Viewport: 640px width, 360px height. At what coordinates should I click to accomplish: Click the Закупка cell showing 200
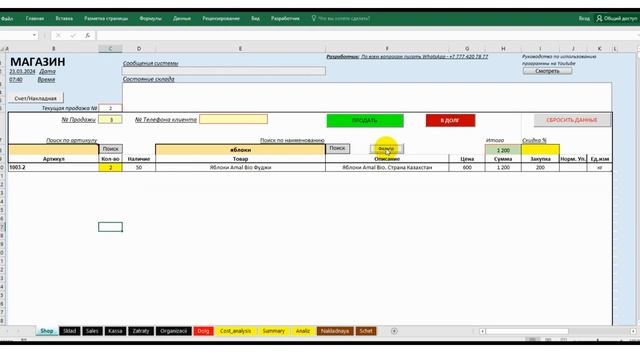pyautogui.click(x=540, y=167)
